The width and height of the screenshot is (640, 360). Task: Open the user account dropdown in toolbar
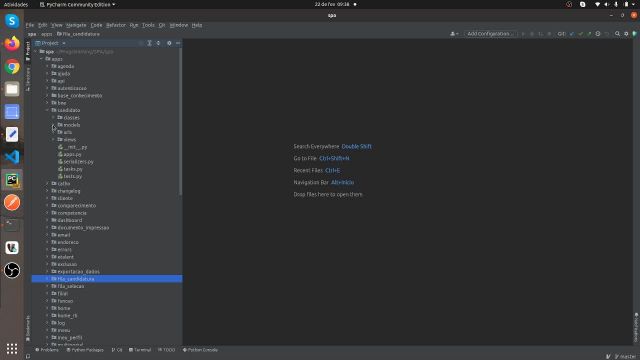[x=454, y=34]
